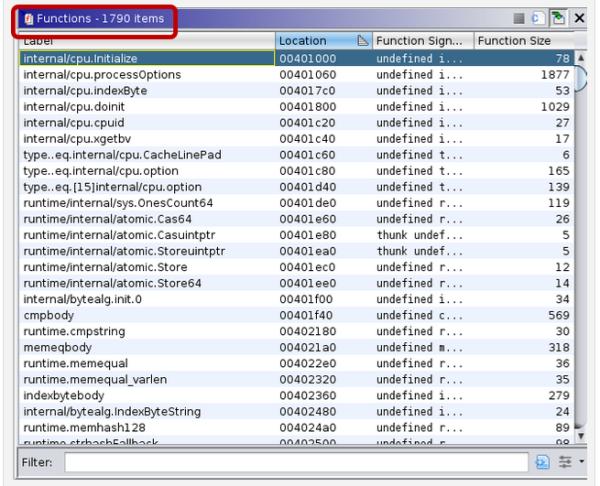The image size is (600, 486).
Task: Open filter options sliders icon
Action: click(563, 463)
